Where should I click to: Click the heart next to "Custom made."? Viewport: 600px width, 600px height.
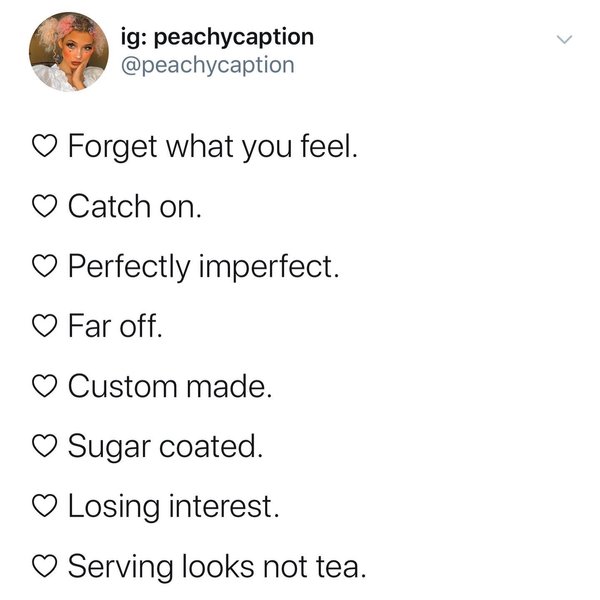[x=46, y=387]
